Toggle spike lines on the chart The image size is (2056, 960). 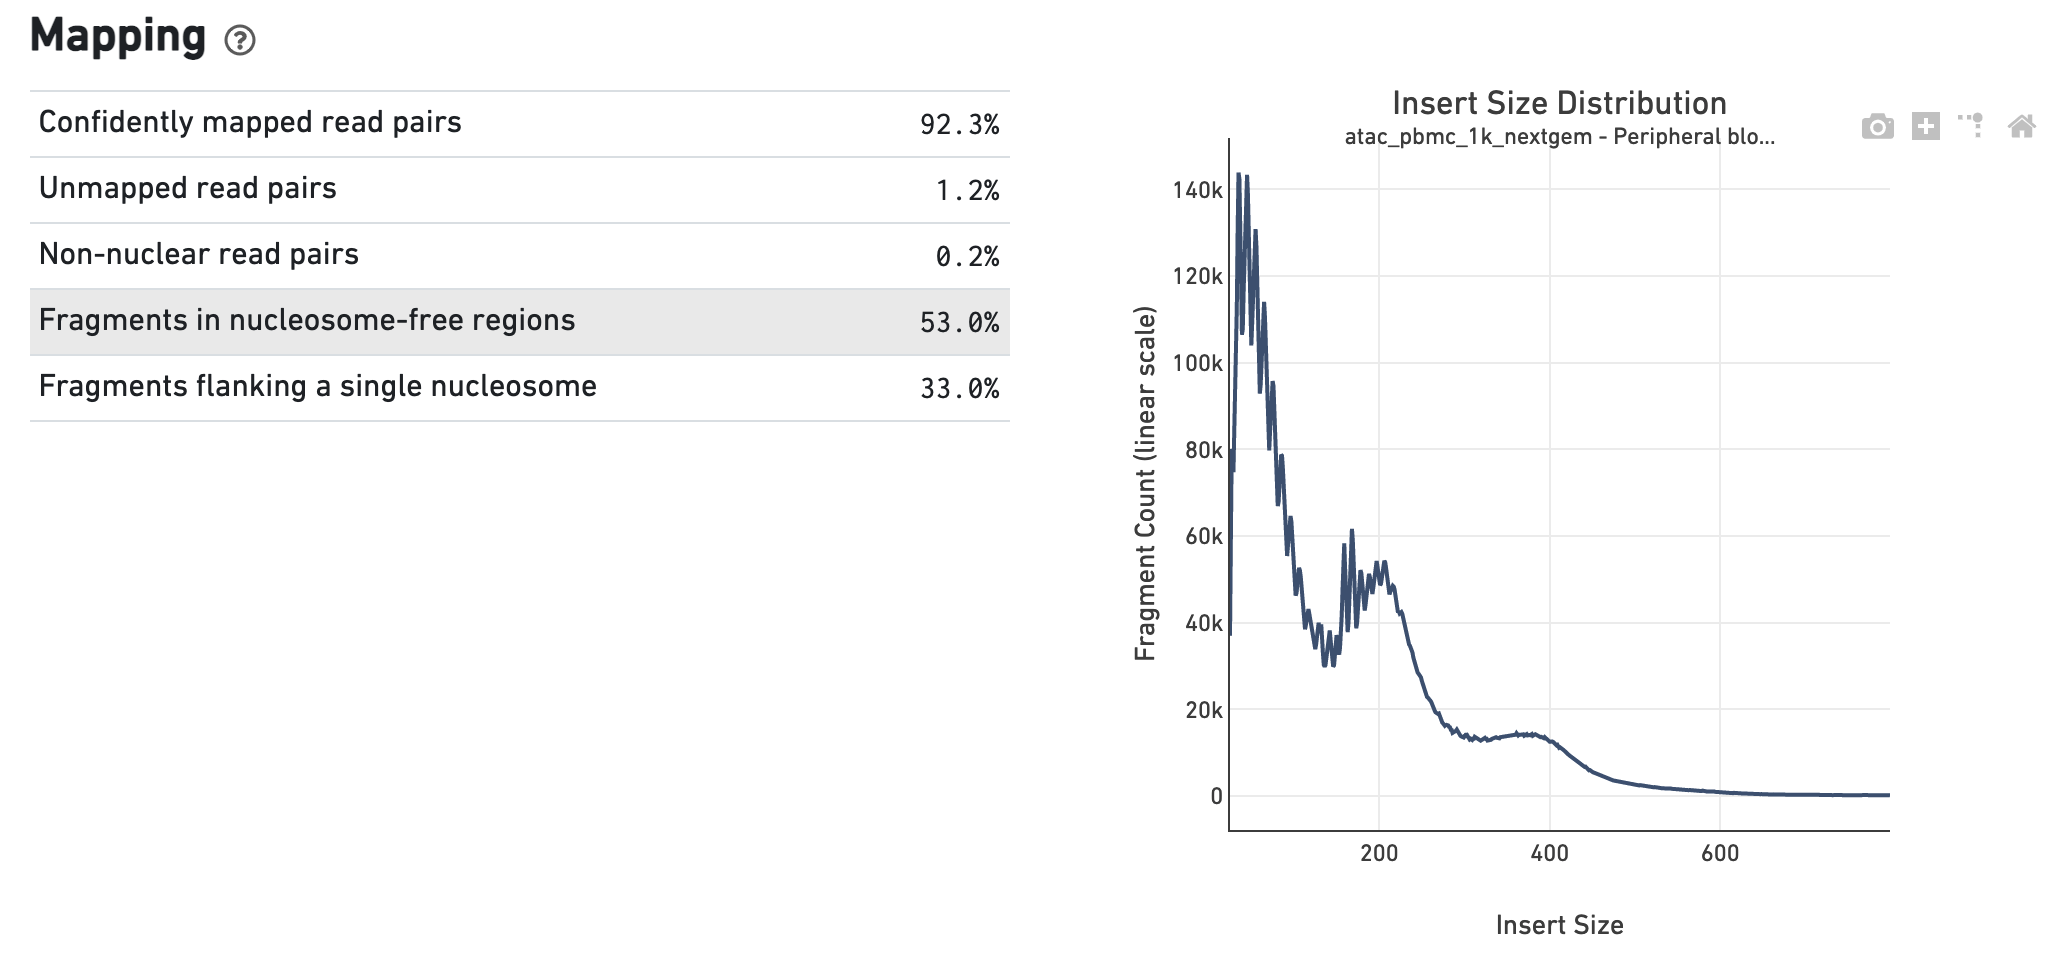click(x=1972, y=126)
